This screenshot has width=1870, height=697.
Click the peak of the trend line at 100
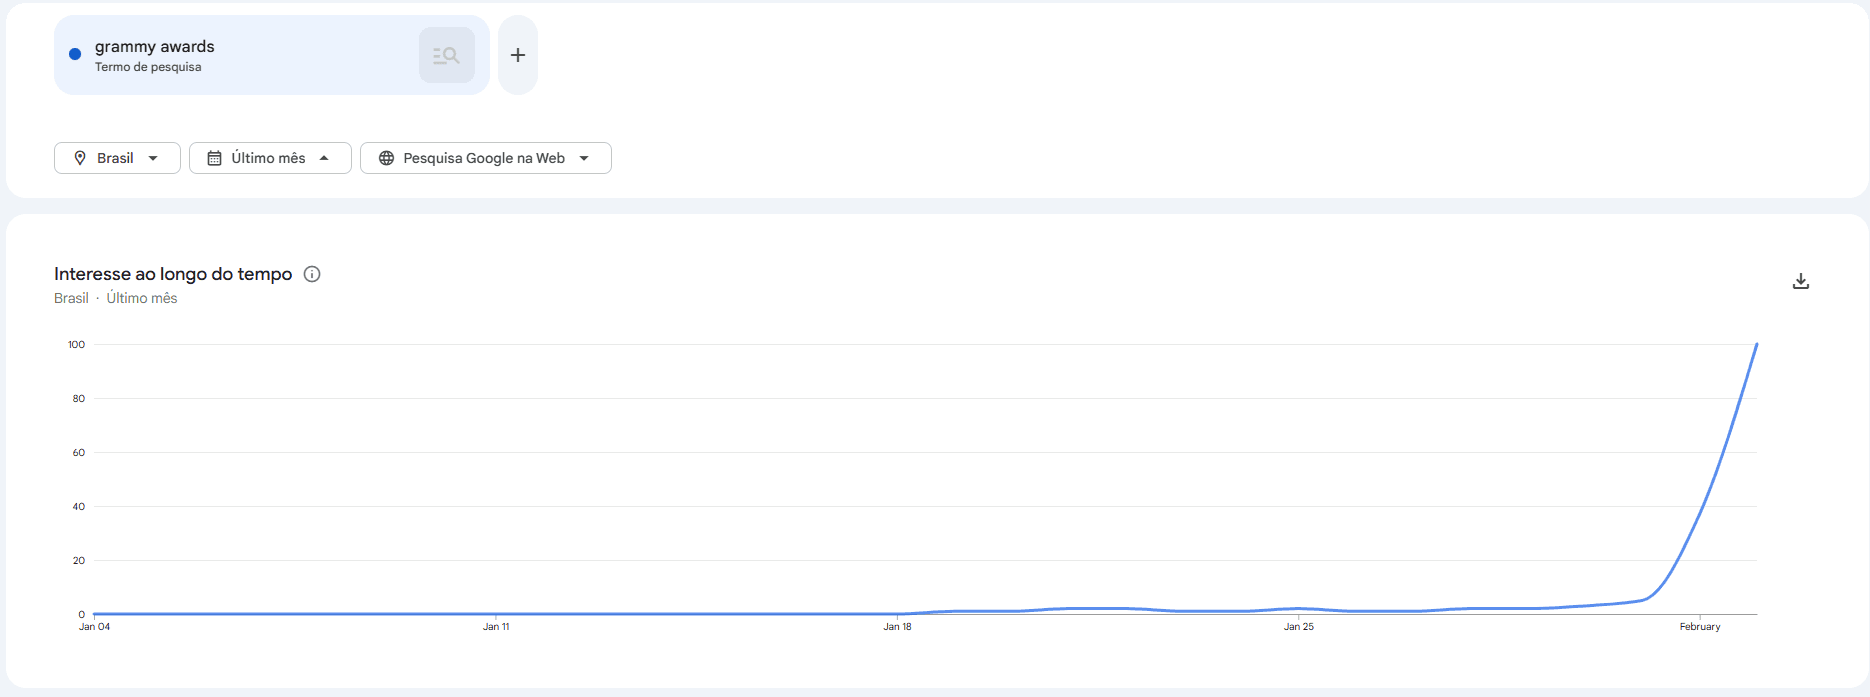pyautogui.click(x=1756, y=345)
